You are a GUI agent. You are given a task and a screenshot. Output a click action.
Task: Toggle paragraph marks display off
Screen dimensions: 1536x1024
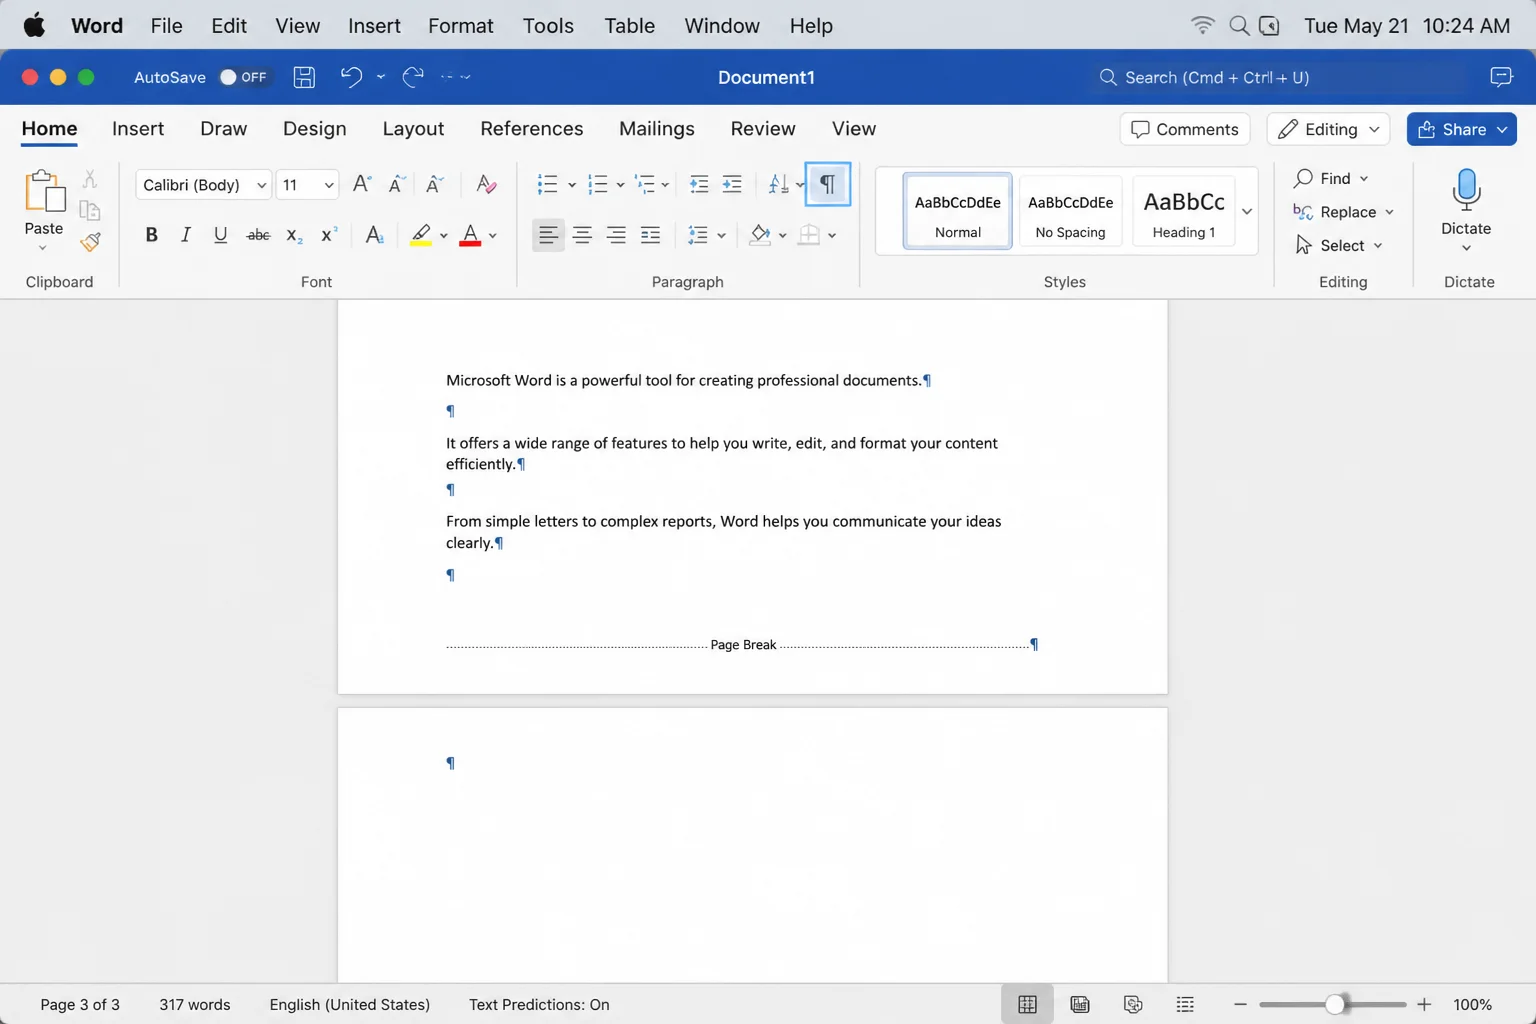(828, 184)
